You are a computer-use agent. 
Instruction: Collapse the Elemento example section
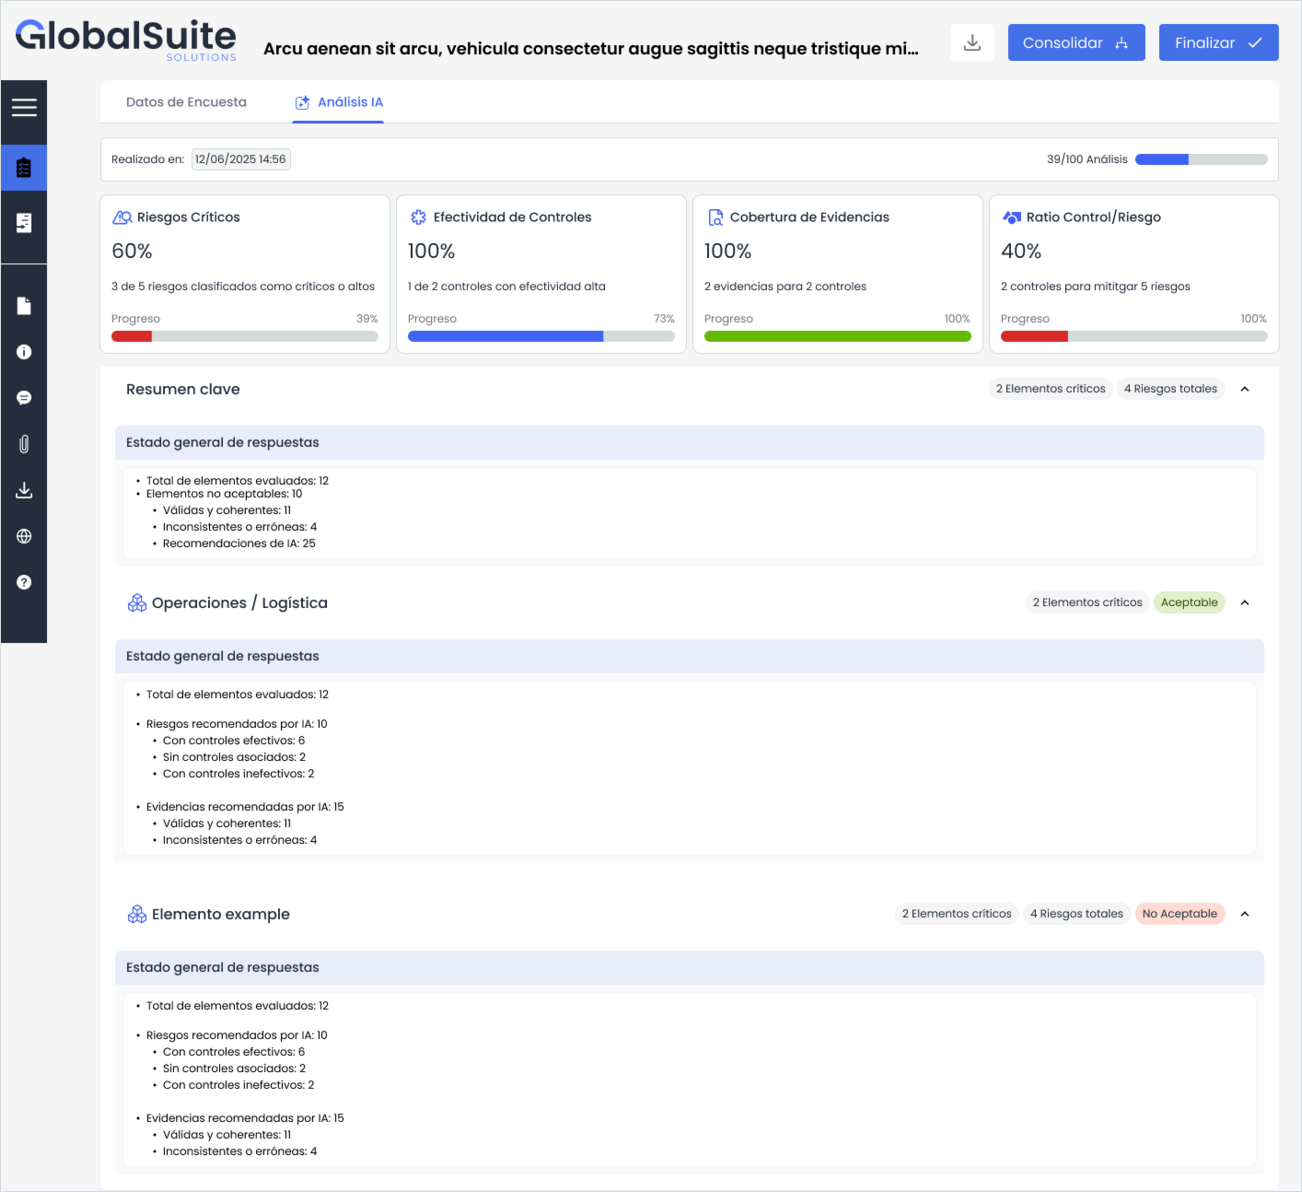pos(1245,914)
